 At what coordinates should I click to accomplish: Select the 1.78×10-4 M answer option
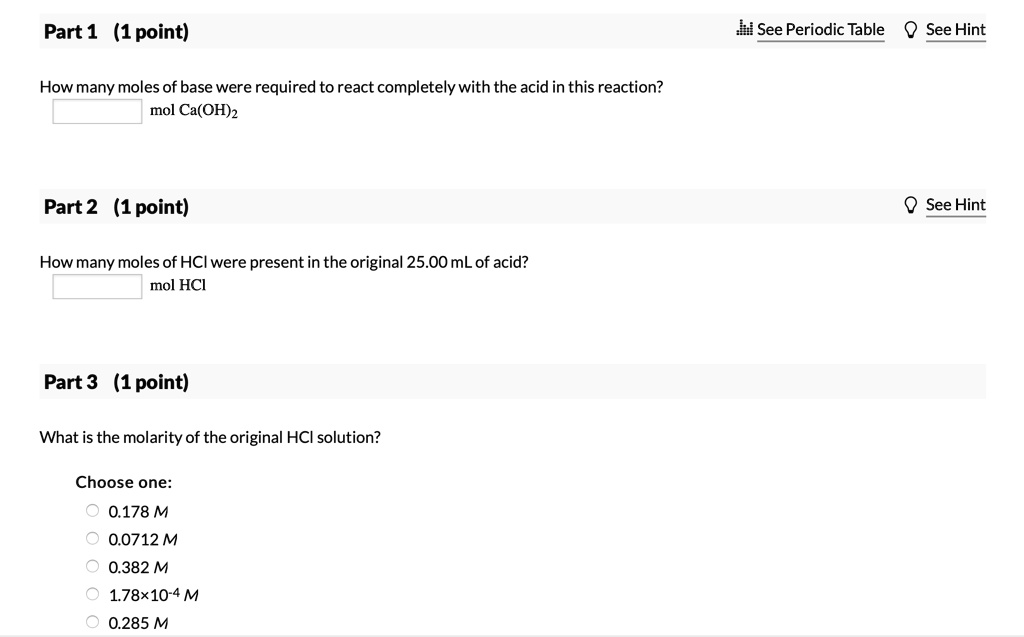(92, 593)
